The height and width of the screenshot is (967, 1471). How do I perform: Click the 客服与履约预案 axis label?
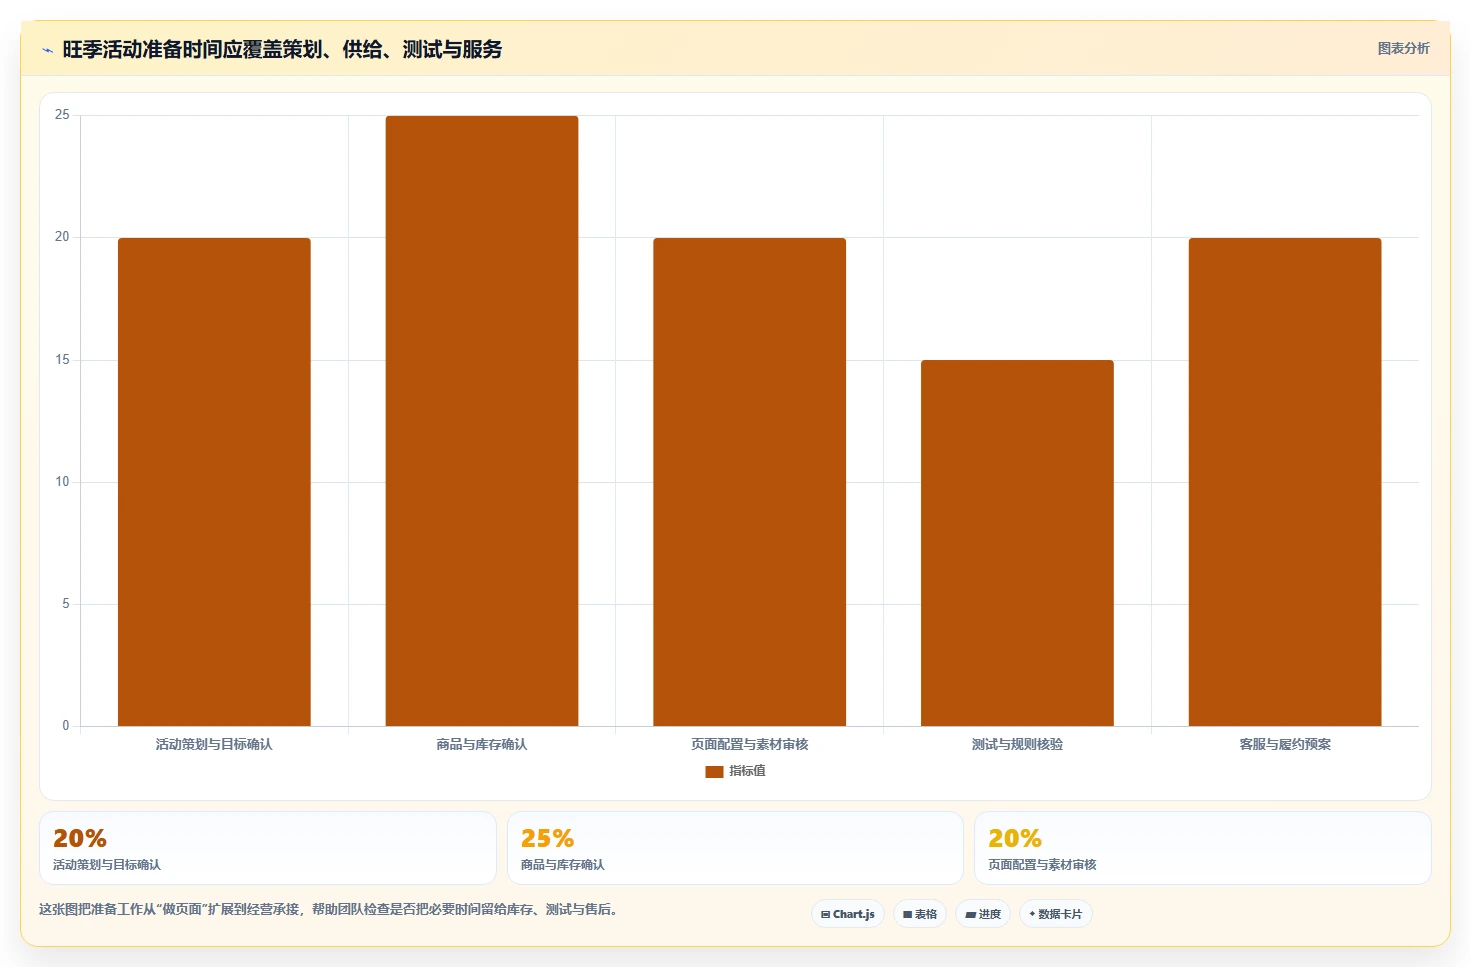pos(1285,744)
